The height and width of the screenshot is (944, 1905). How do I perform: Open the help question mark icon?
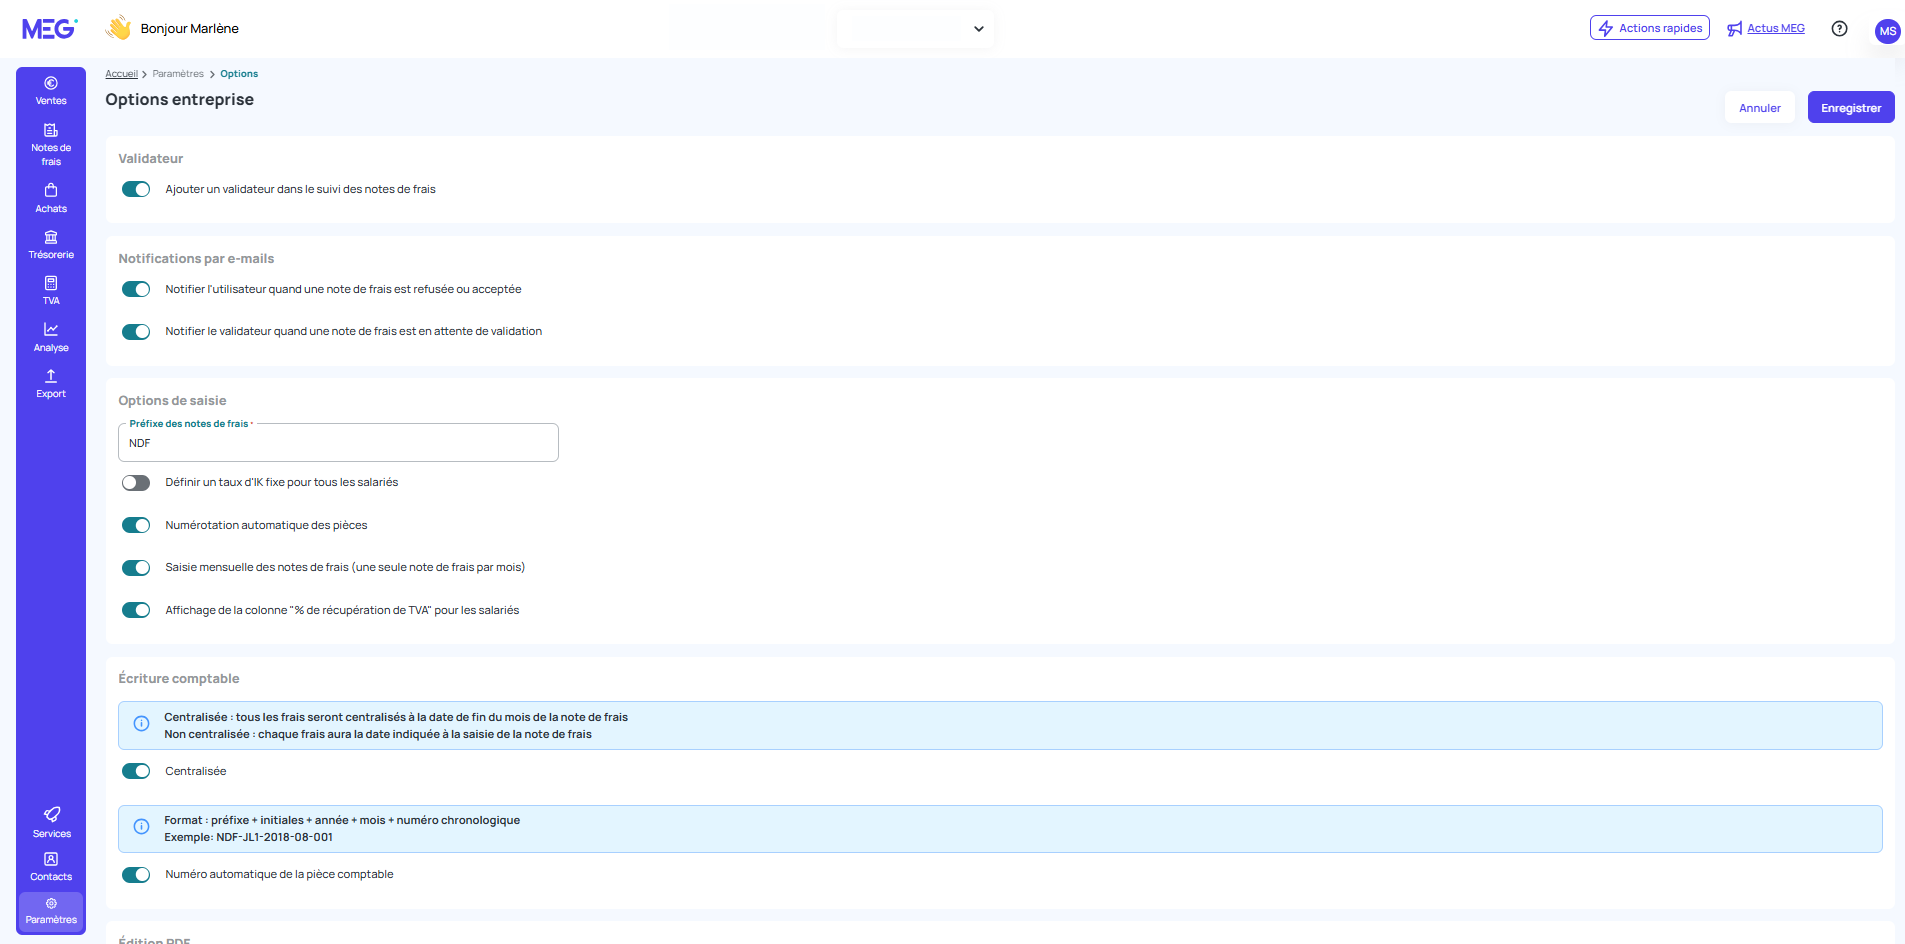coord(1839,29)
